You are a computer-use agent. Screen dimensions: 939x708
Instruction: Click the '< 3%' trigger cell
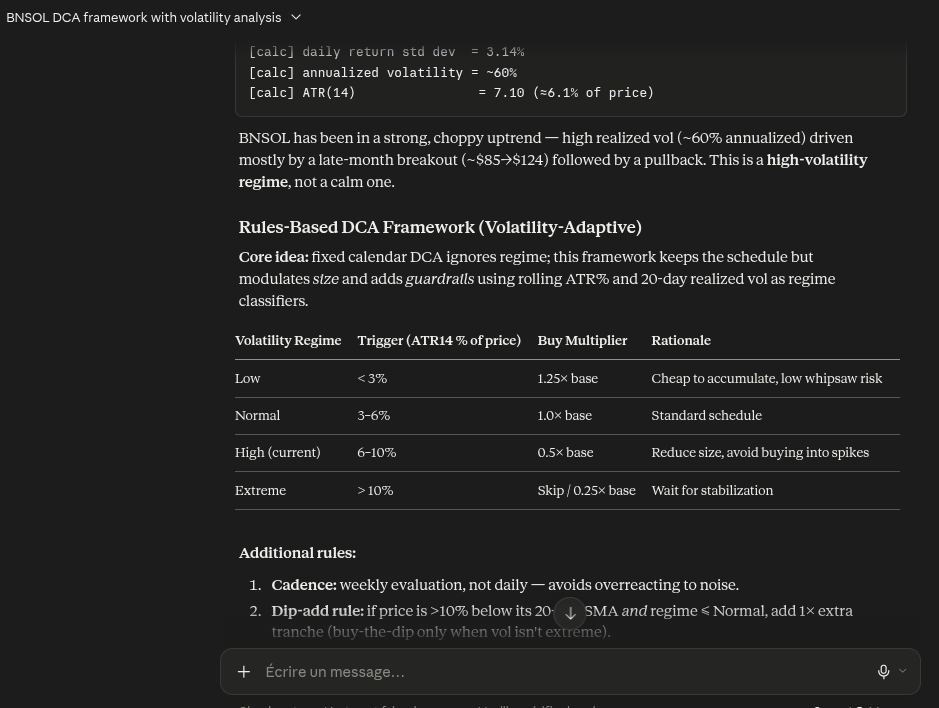(x=372, y=379)
